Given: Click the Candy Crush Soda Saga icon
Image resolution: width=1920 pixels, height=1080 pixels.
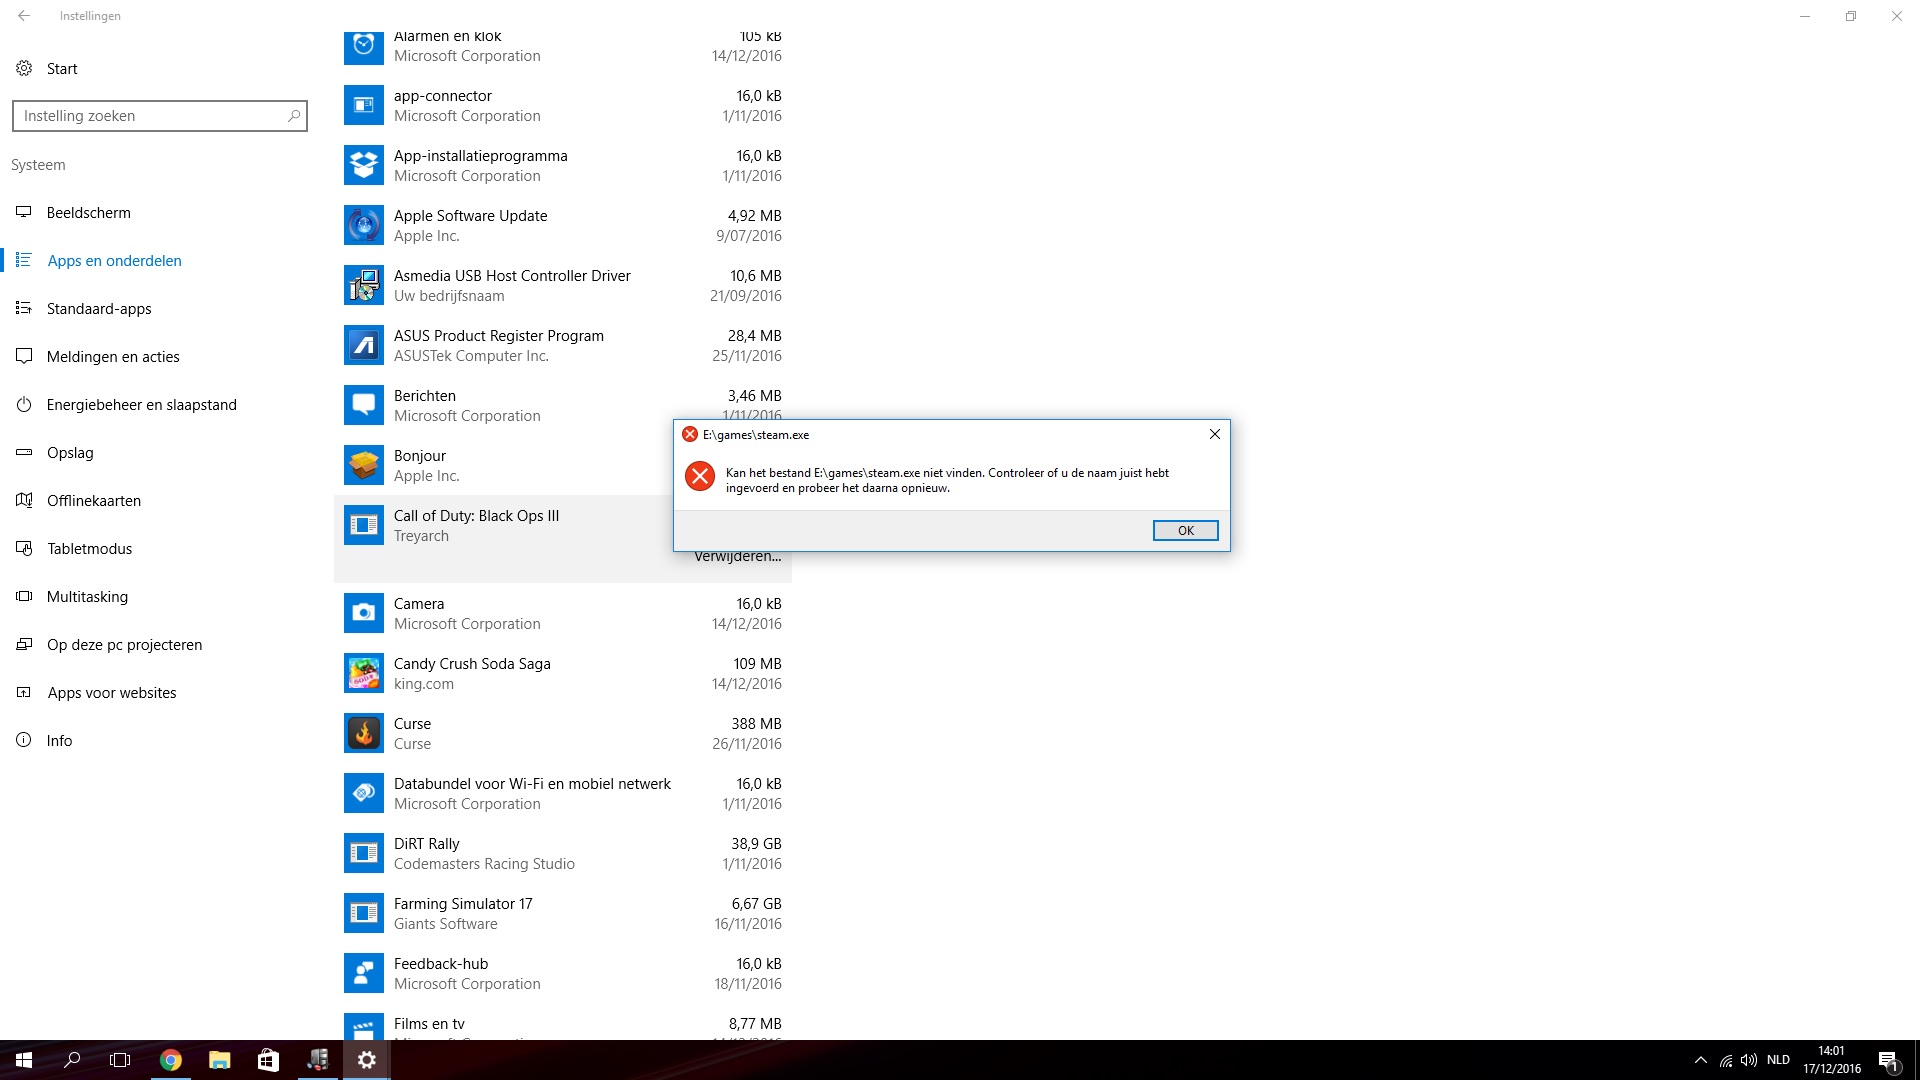Looking at the screenshot, I should 364,673.
